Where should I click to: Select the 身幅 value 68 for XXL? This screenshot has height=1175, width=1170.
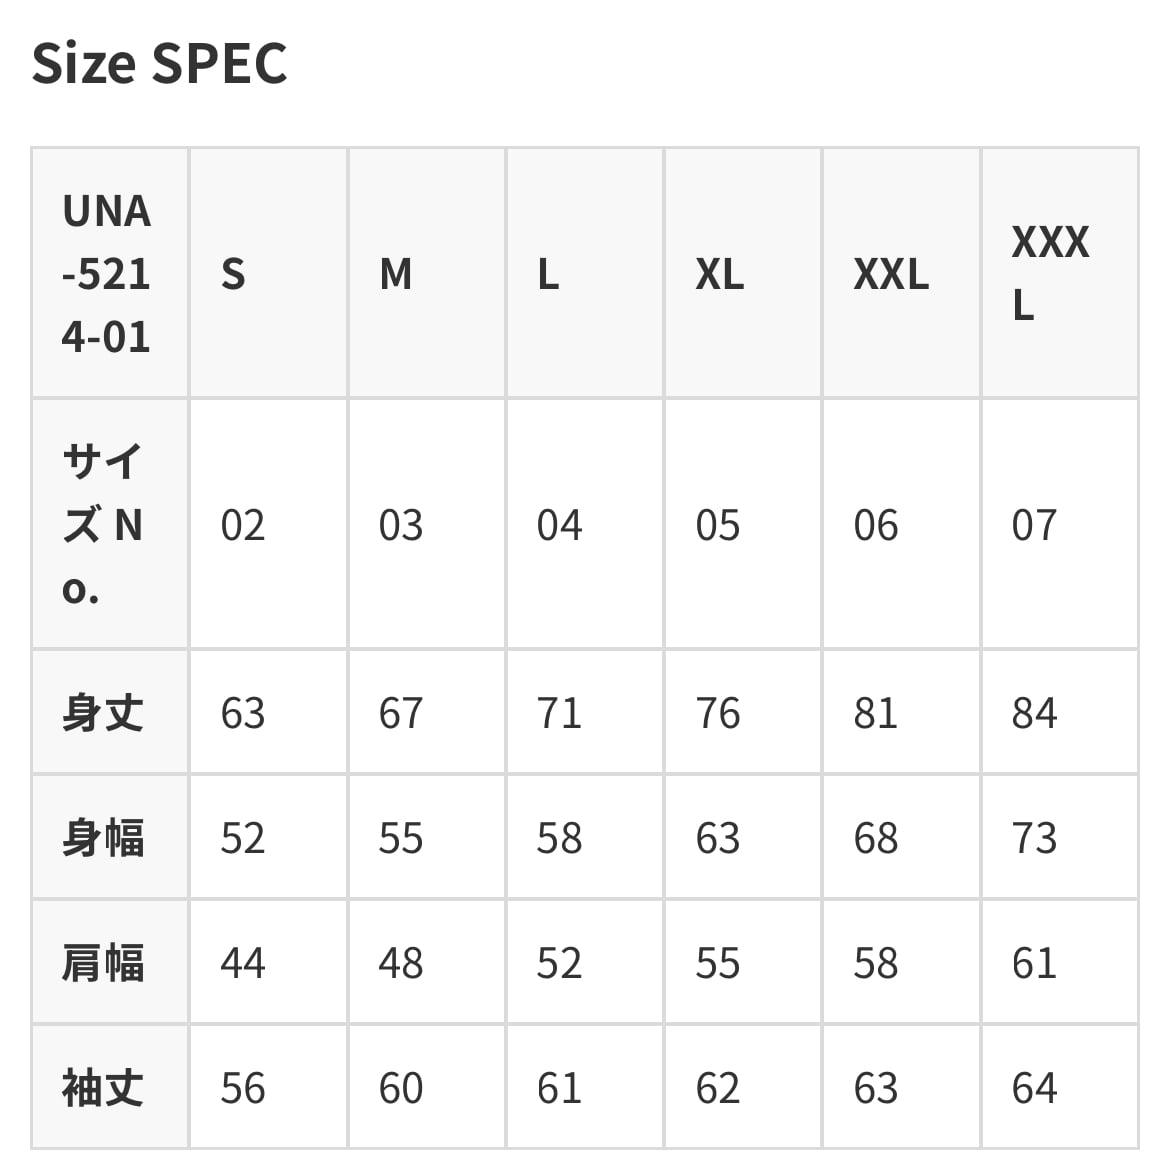click(876, 838)
